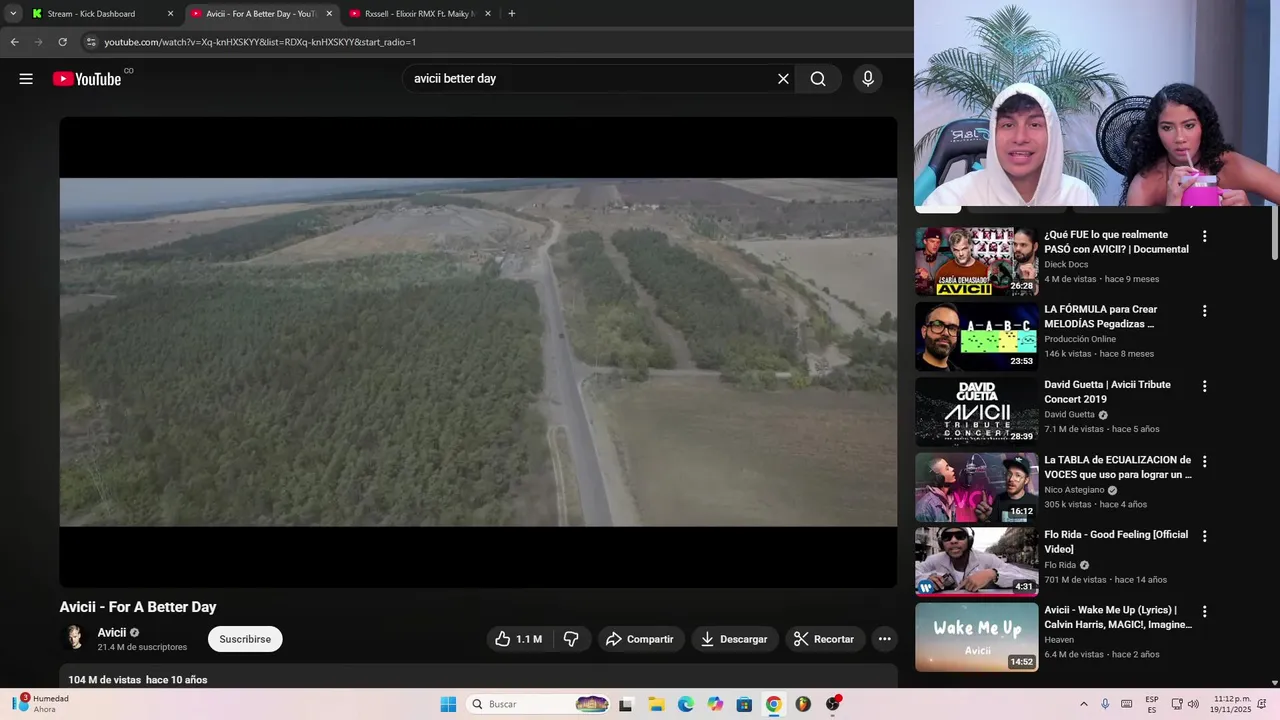This screenshot has width=1280, height=720.
Task: Open options for La TABLA de ECUALIZACION video
Action: tap(1204, 461)
